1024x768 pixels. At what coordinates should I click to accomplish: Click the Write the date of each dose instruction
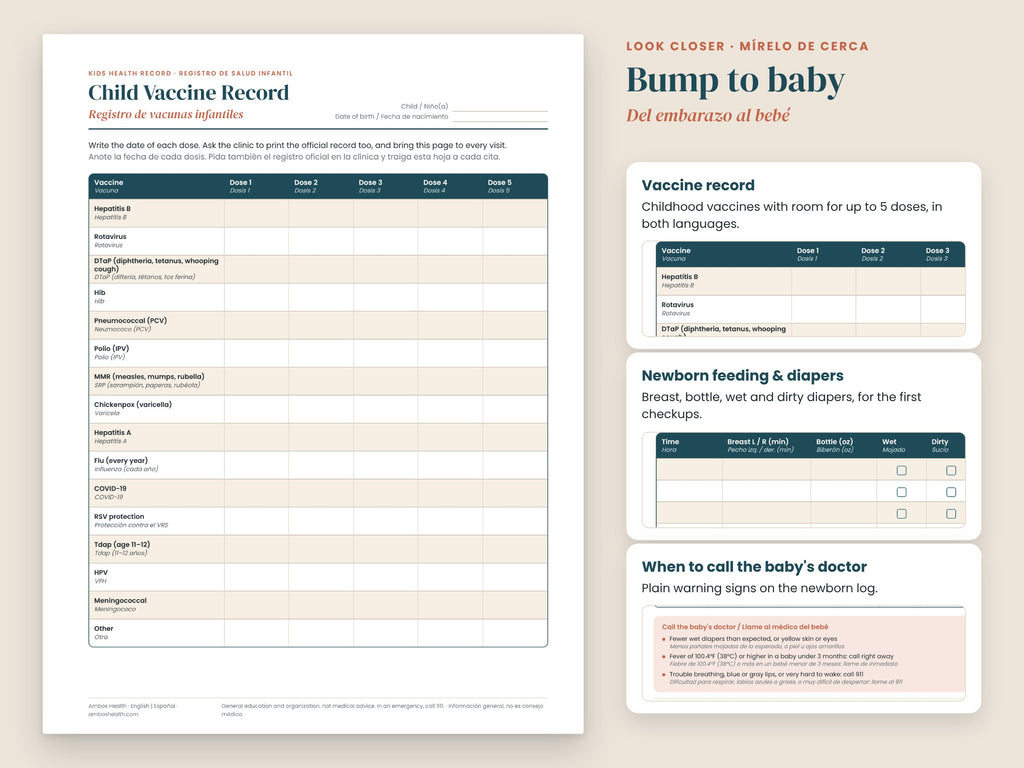click(297, 146)
